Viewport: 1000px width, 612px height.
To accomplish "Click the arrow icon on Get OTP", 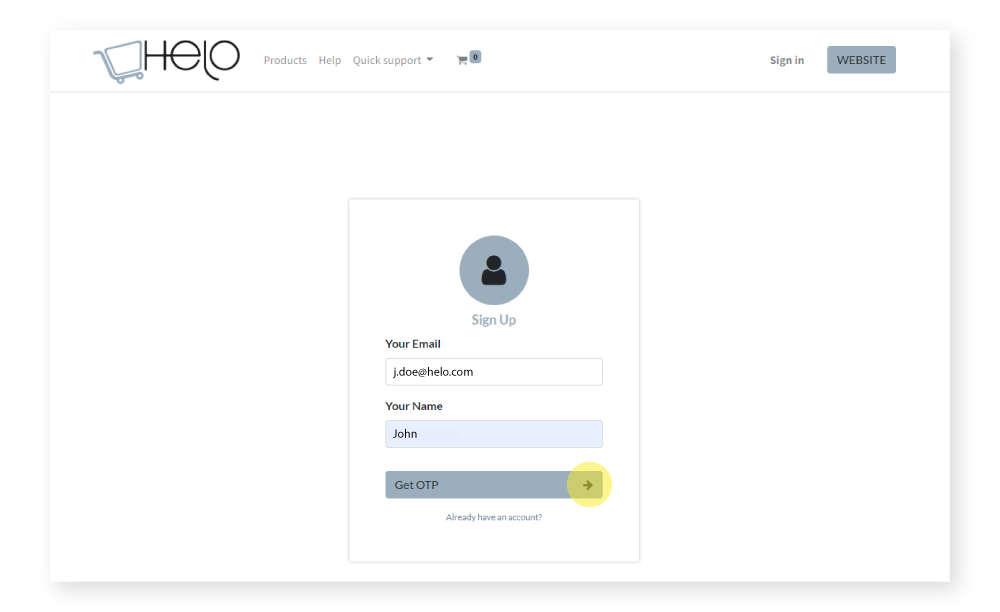I will coord(588,485).
